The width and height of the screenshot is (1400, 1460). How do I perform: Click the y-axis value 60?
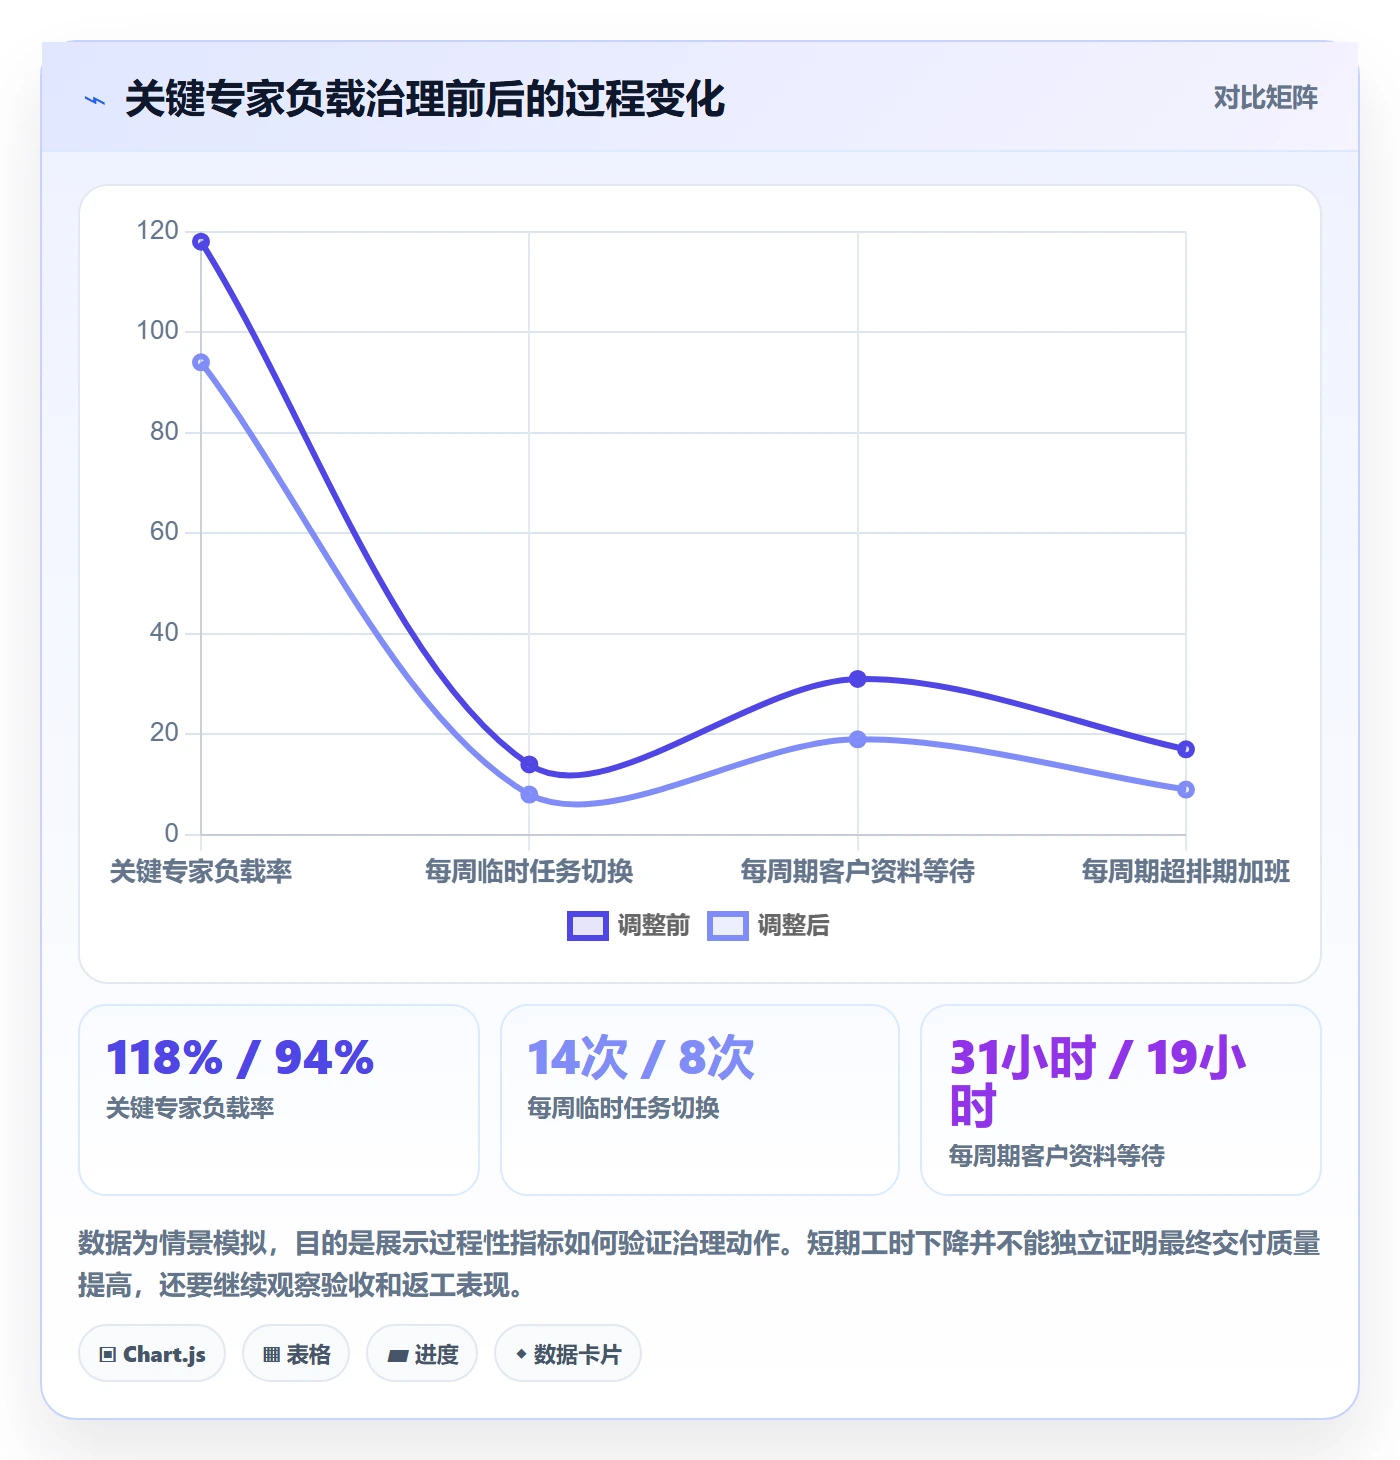pyautogui.click(x=164, y=532)
